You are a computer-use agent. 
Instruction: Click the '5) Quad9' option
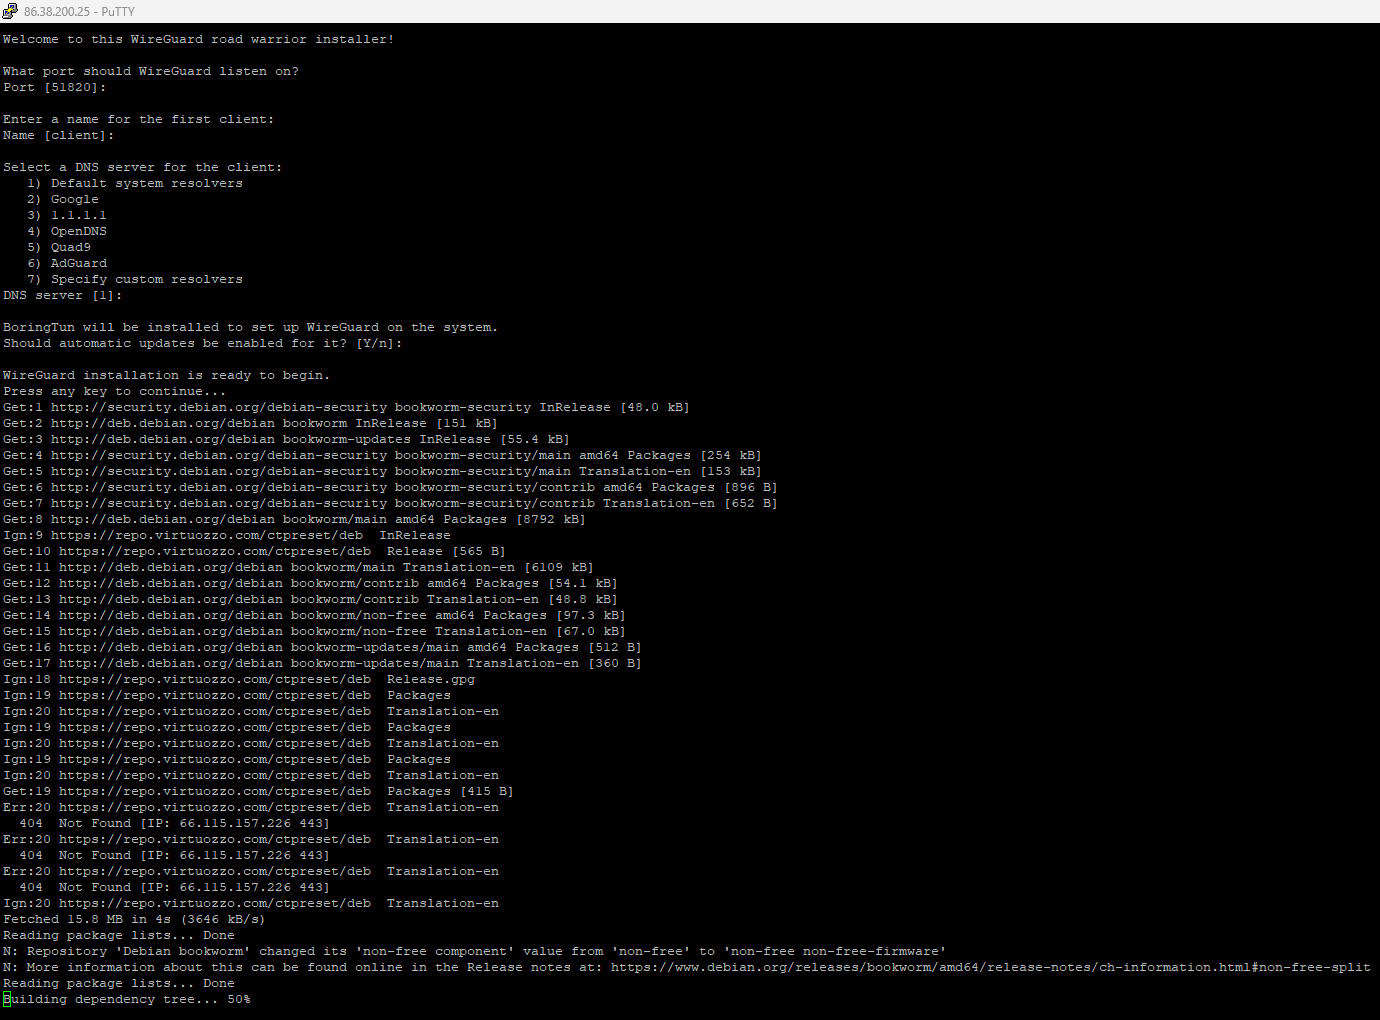pyautogui.click(x=59, y=247)
